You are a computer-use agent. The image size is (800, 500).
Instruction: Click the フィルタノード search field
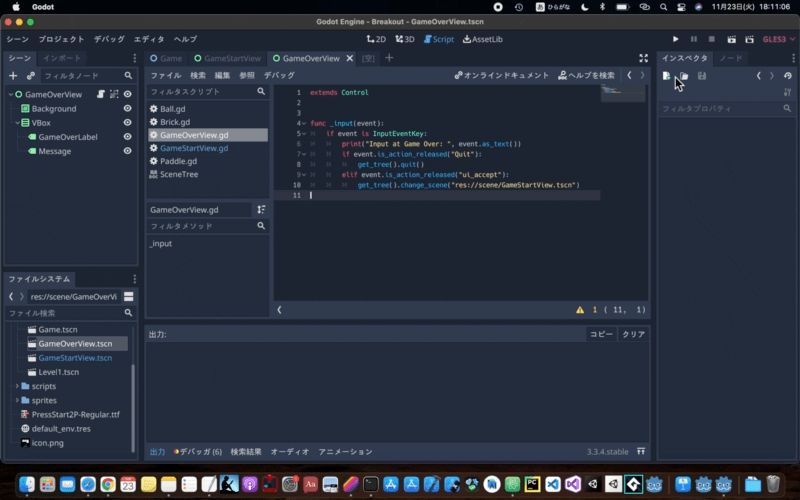(87, 76)
